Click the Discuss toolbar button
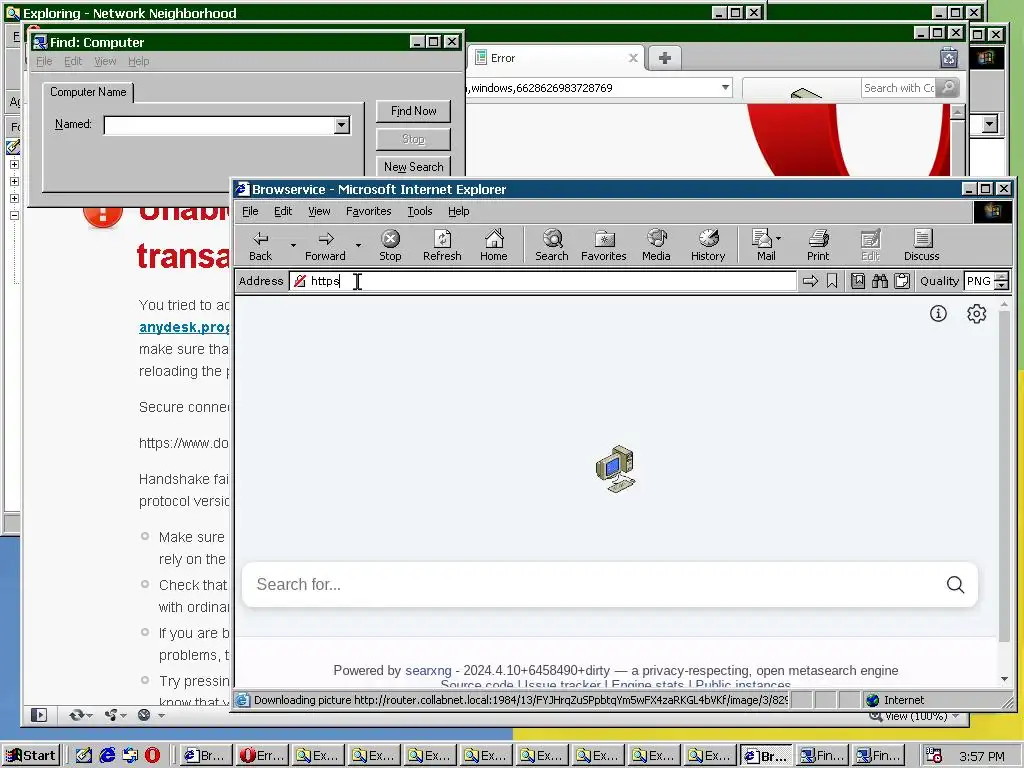Viewport: 1024px width, 768px height. 921,245
